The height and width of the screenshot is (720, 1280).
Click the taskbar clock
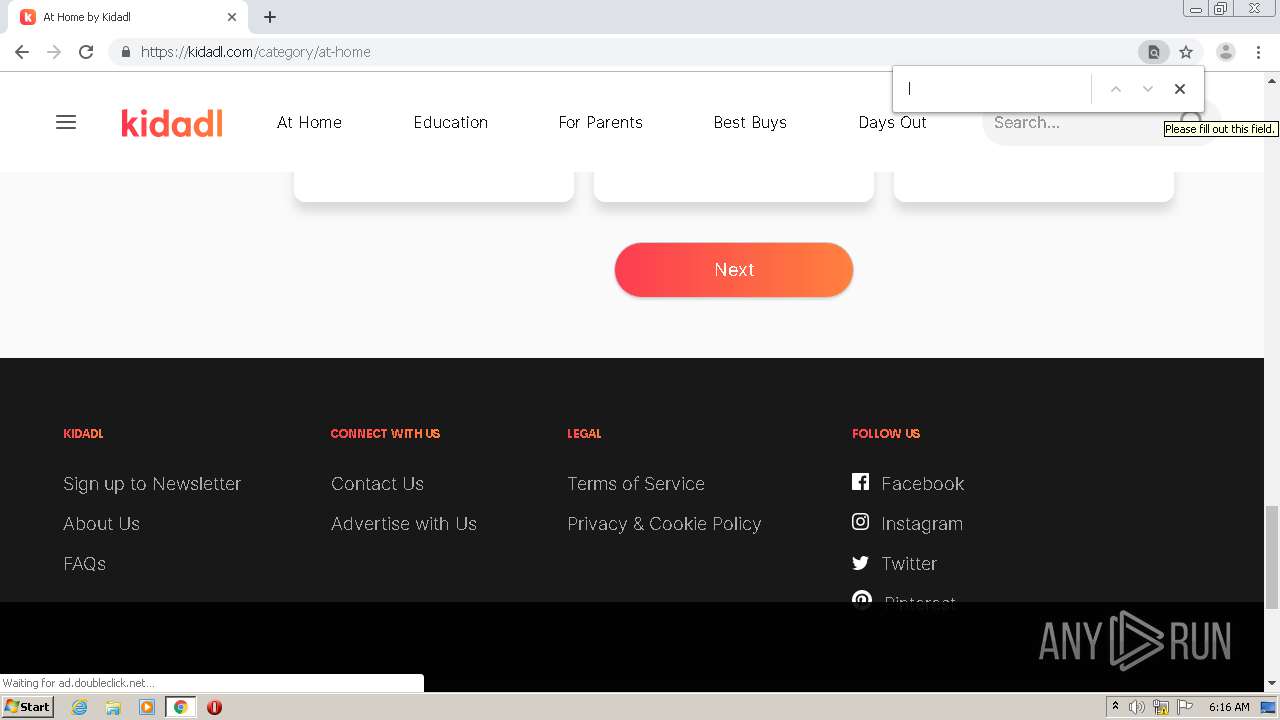pyautogui.click(x=1229, y=707)
